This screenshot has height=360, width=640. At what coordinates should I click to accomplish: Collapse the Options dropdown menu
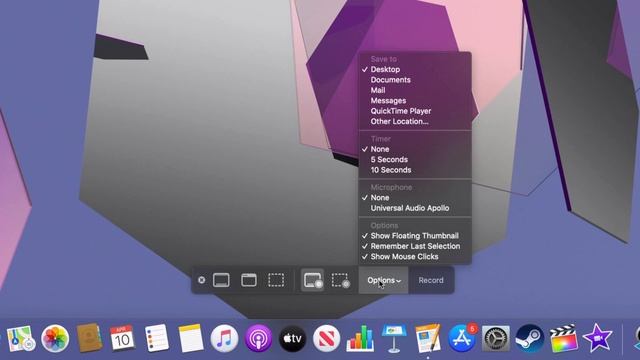point(384,280)
